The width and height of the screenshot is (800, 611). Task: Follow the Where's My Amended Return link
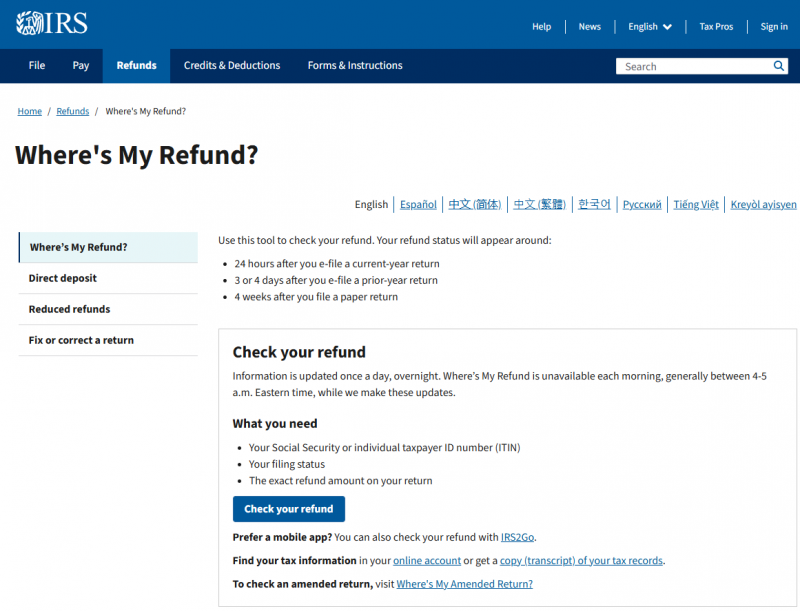(x=464, y=583)
